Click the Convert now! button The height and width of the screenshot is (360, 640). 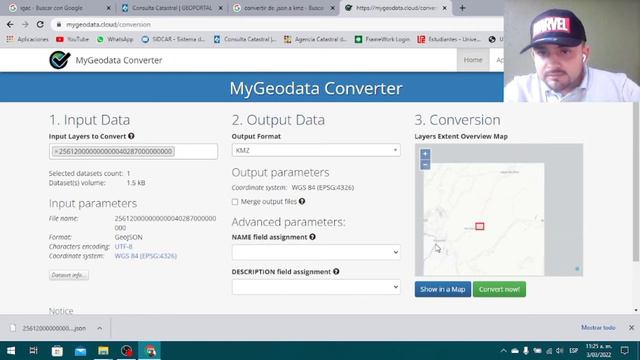(x=499, y=289)
